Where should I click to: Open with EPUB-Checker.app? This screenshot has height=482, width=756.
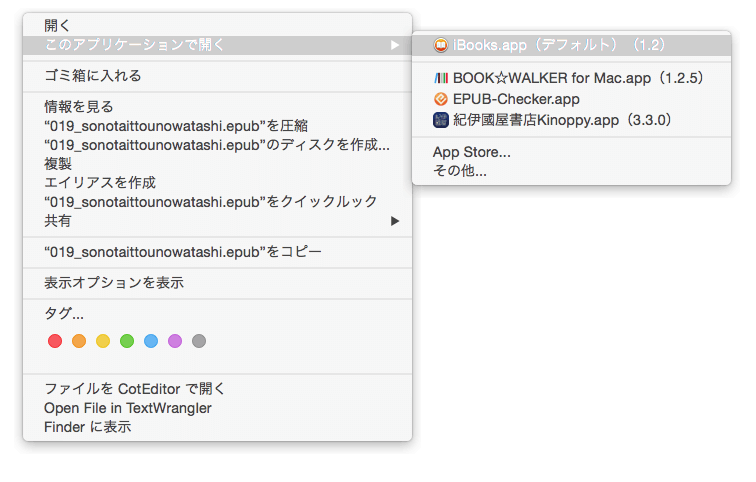pos(572,99)
